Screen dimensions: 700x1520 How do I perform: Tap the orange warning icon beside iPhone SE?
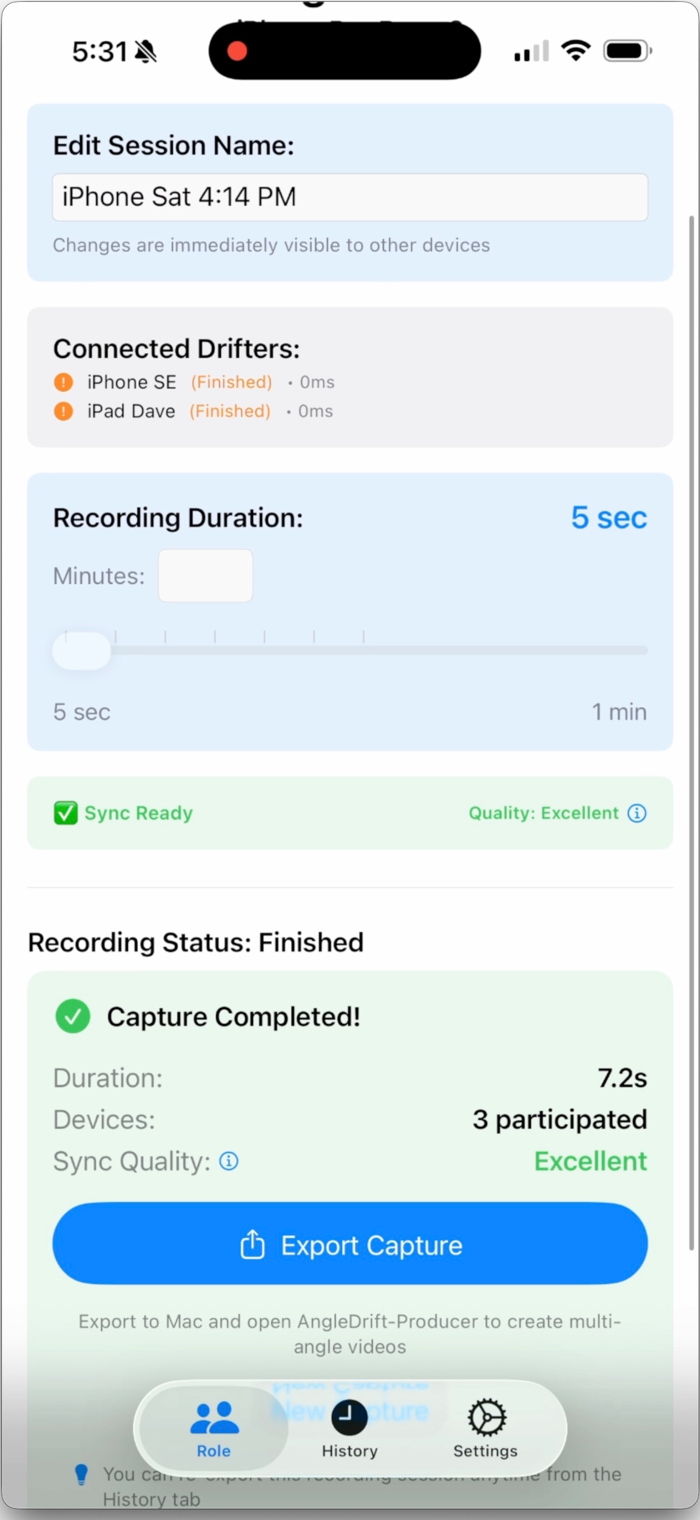[x=63, y=382]
